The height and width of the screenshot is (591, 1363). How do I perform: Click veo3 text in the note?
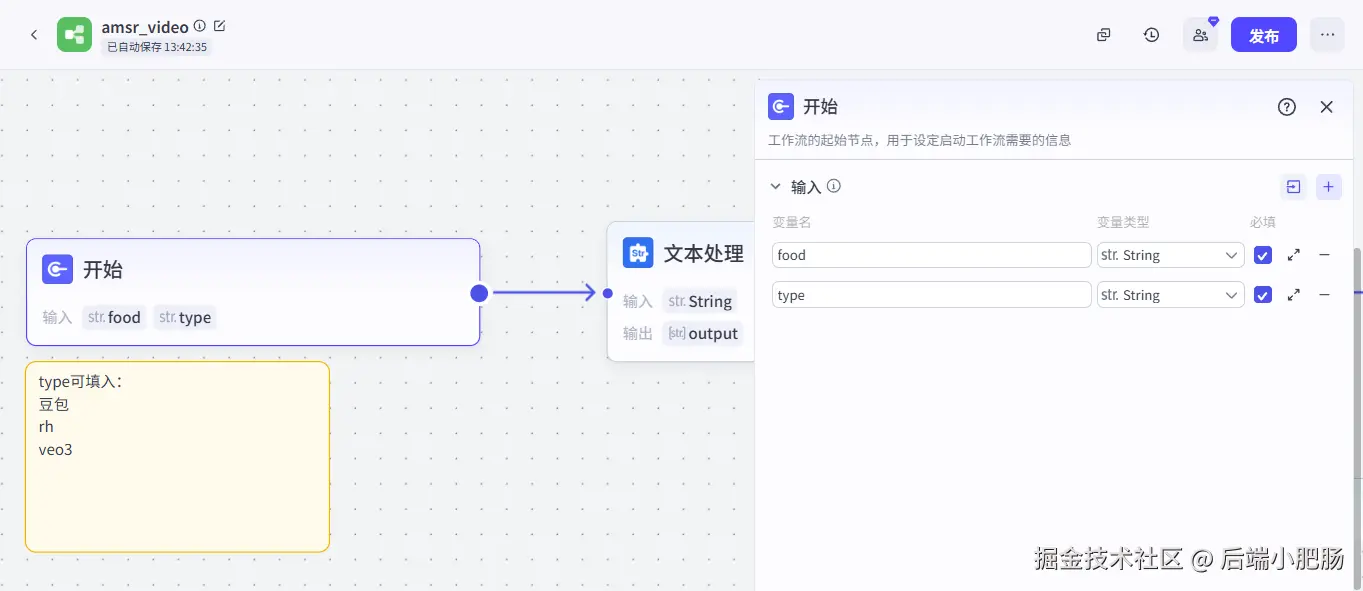click(x=56, y=450)
